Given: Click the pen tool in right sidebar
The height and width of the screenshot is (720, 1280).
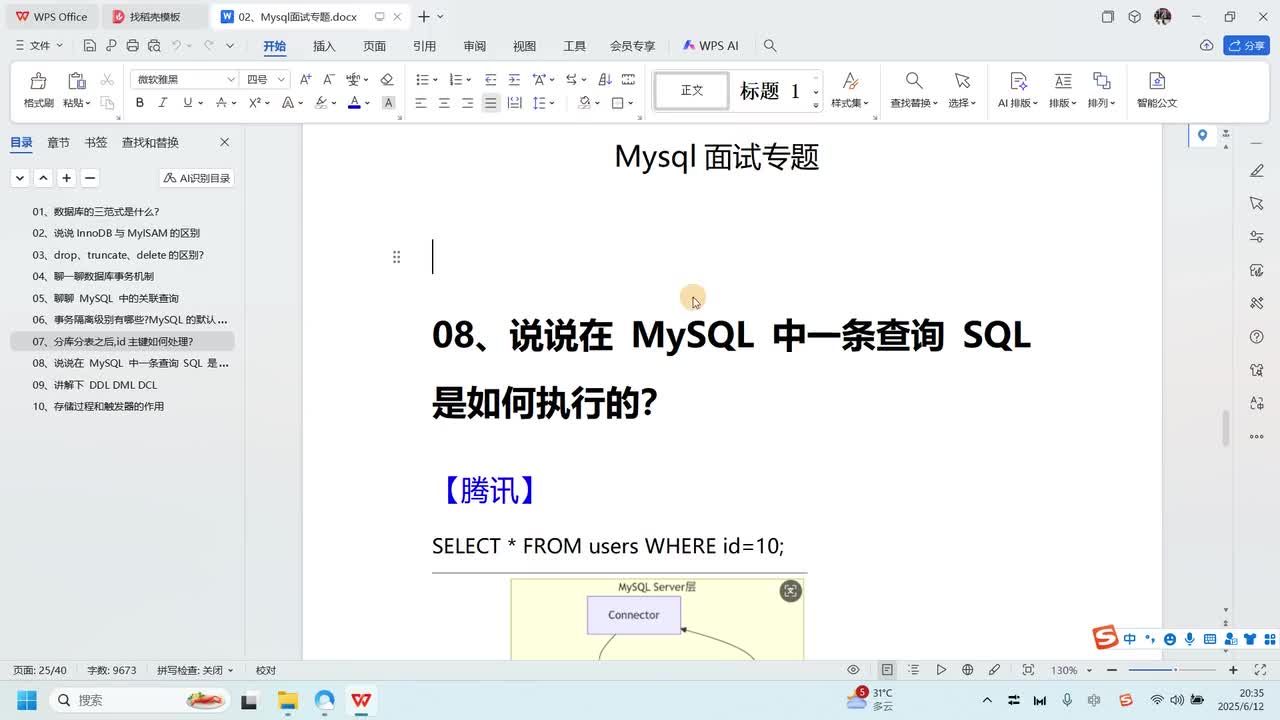Looking at the screenshot, I should click(x=1257, y=171).
